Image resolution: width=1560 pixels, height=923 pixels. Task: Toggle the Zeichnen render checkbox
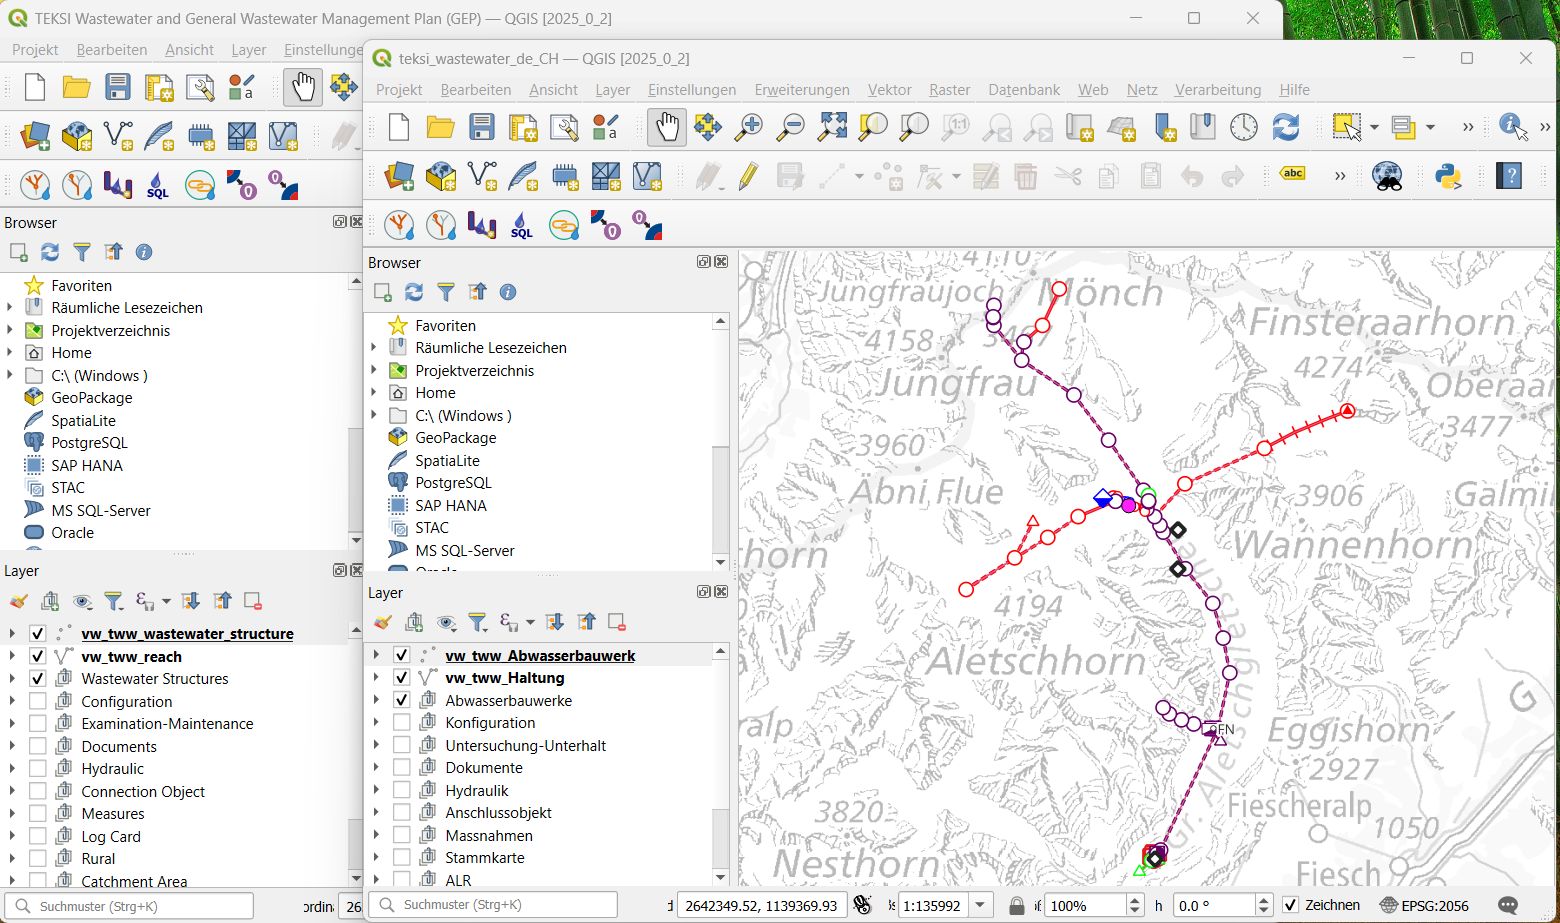1291,906
